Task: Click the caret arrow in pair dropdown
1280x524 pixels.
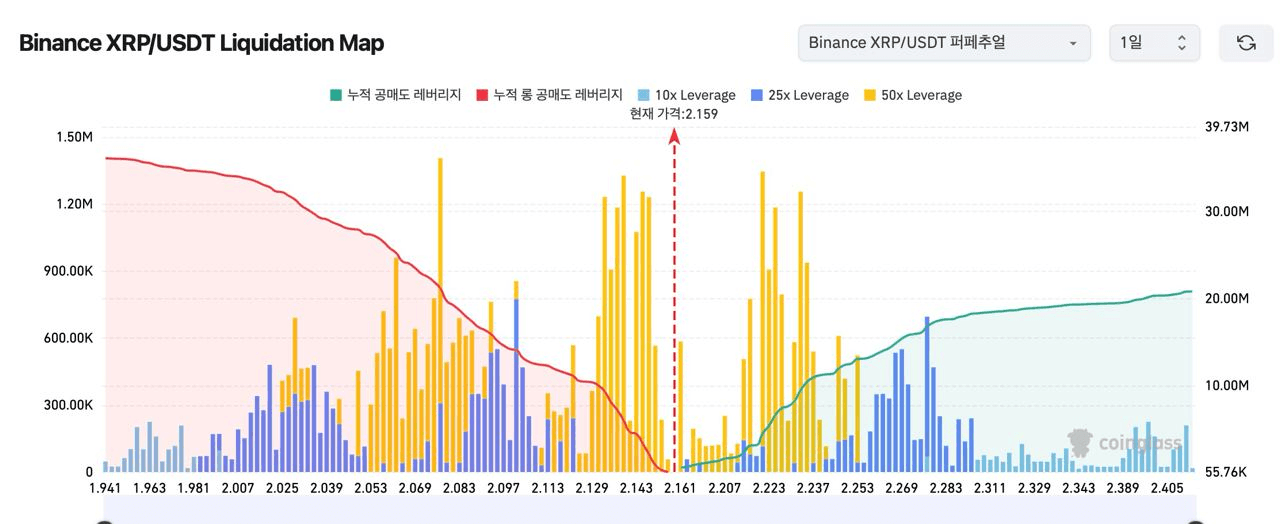Action: point(1073,44)
